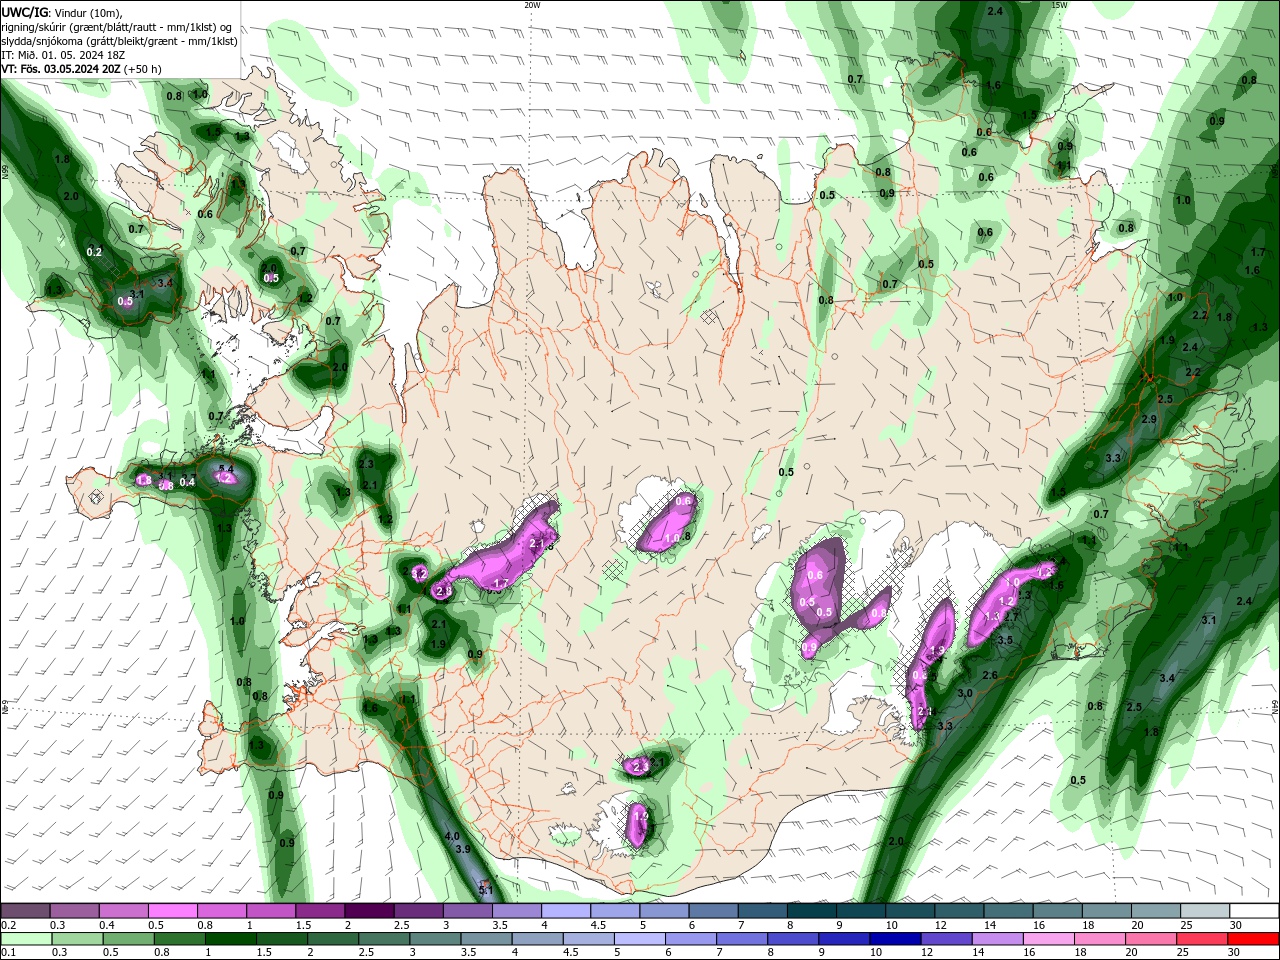This screenshot has width=1280, height=960.
Task: Select the dark teal 8–9 snow swatch
Action: click(812, 911)
